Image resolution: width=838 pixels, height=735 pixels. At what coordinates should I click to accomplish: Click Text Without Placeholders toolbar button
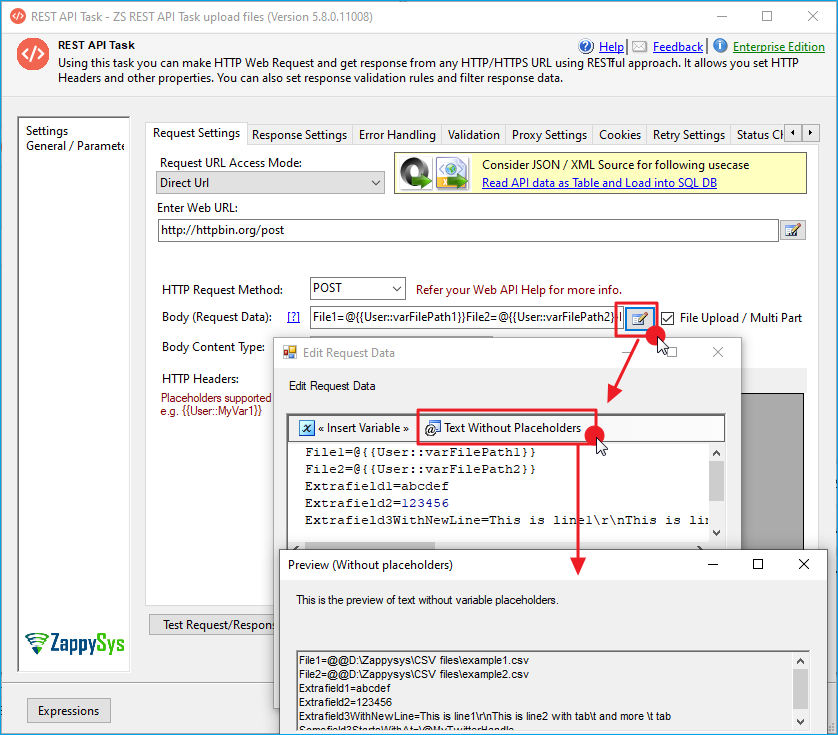point(503,428)
